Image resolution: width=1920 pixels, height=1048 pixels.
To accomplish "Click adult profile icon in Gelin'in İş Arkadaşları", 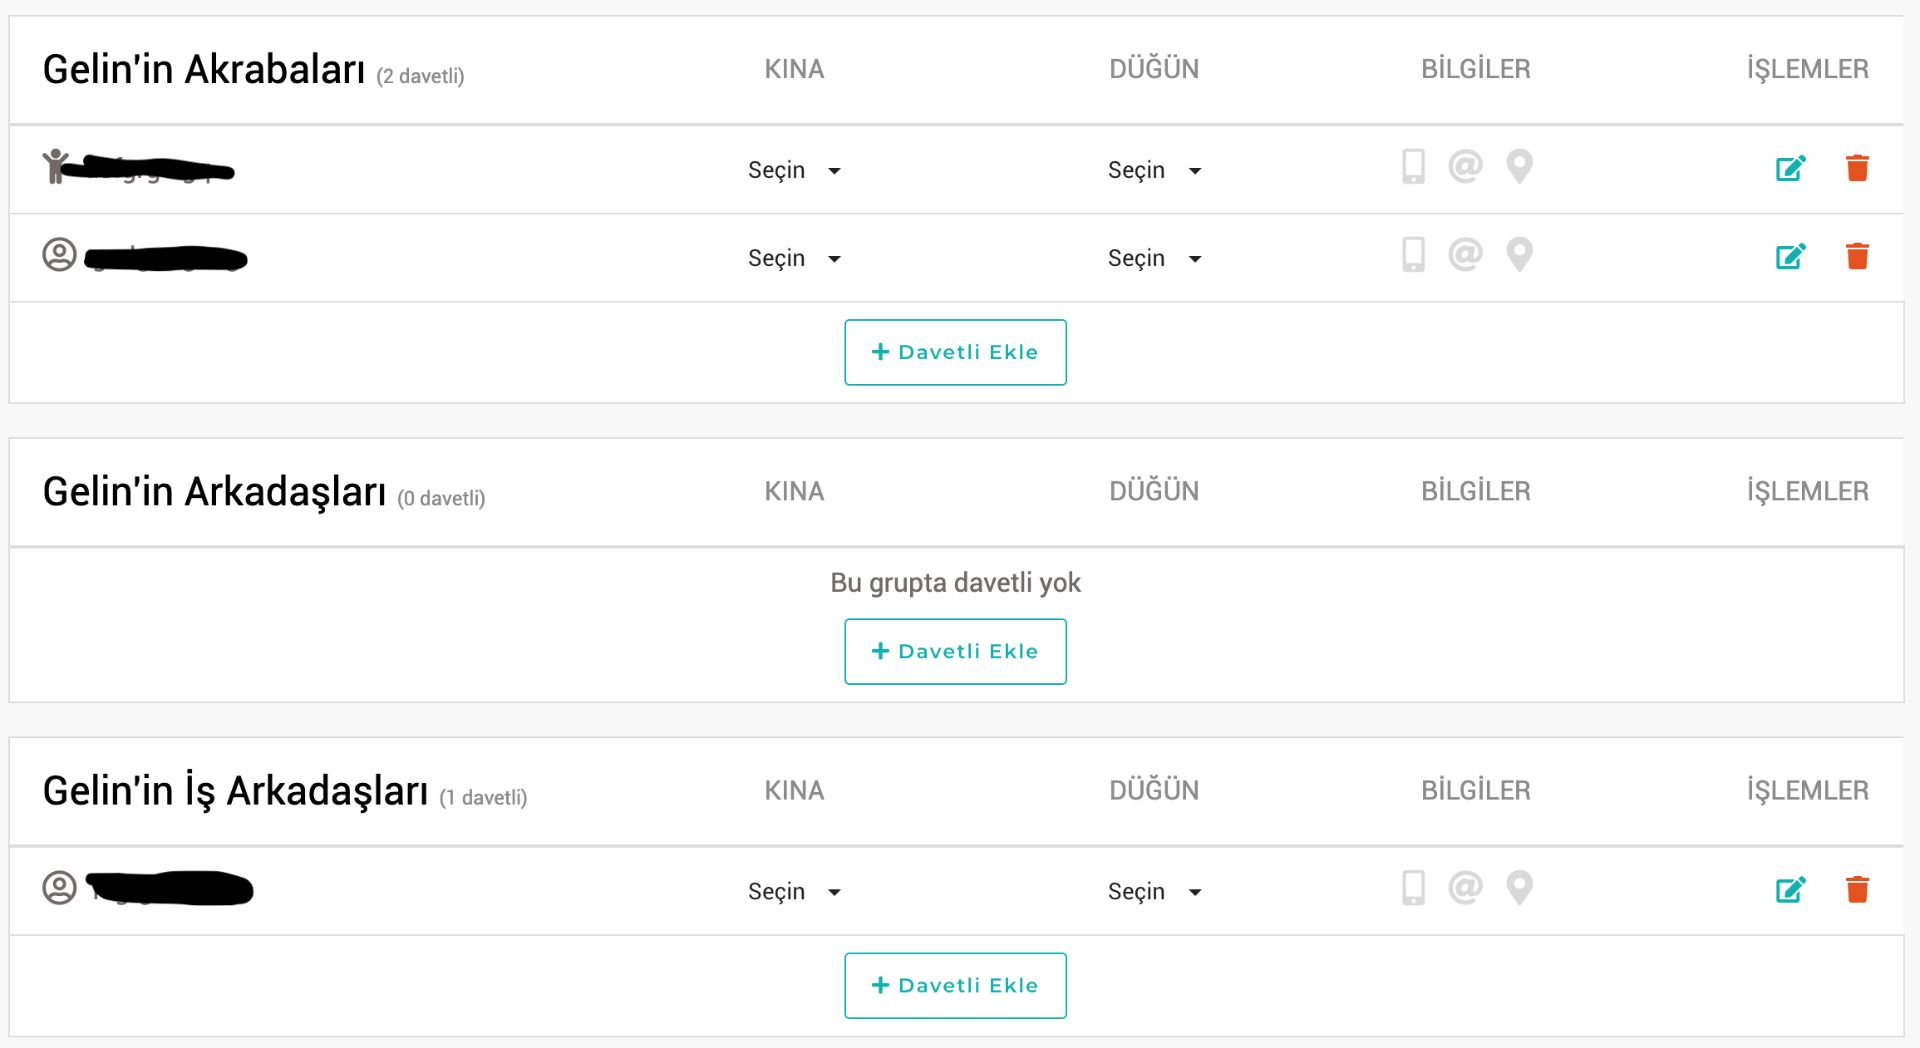I will [59, 887].
